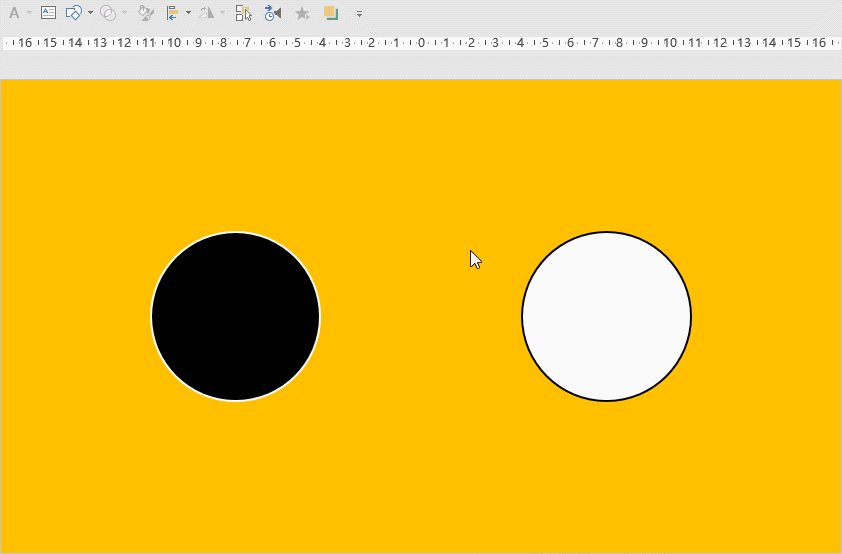Select the black circle shape
The height and width of the screenshot is (554, 842).
click(x=235, y=317)
